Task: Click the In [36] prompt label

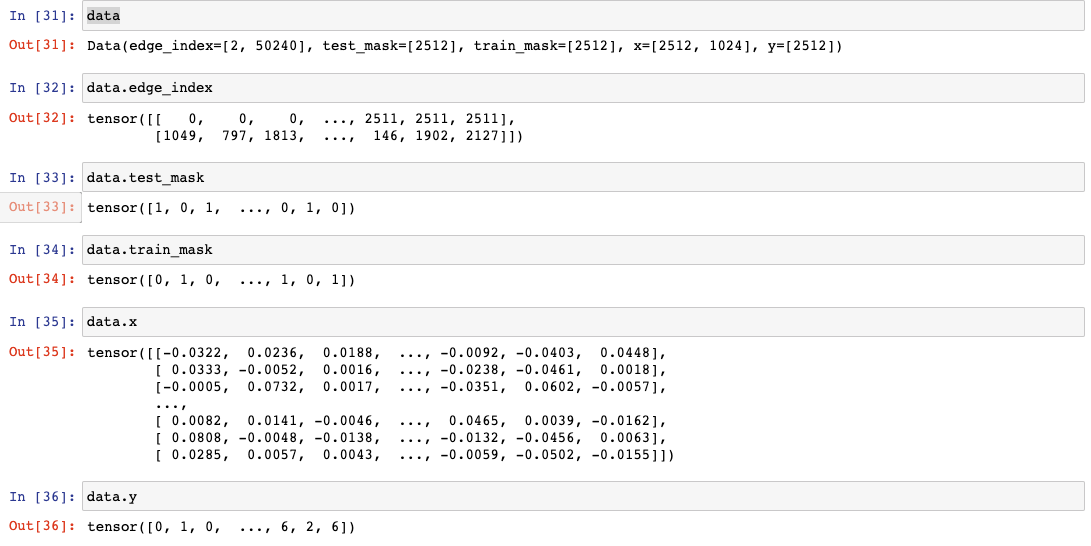Action: coord(42,496)
